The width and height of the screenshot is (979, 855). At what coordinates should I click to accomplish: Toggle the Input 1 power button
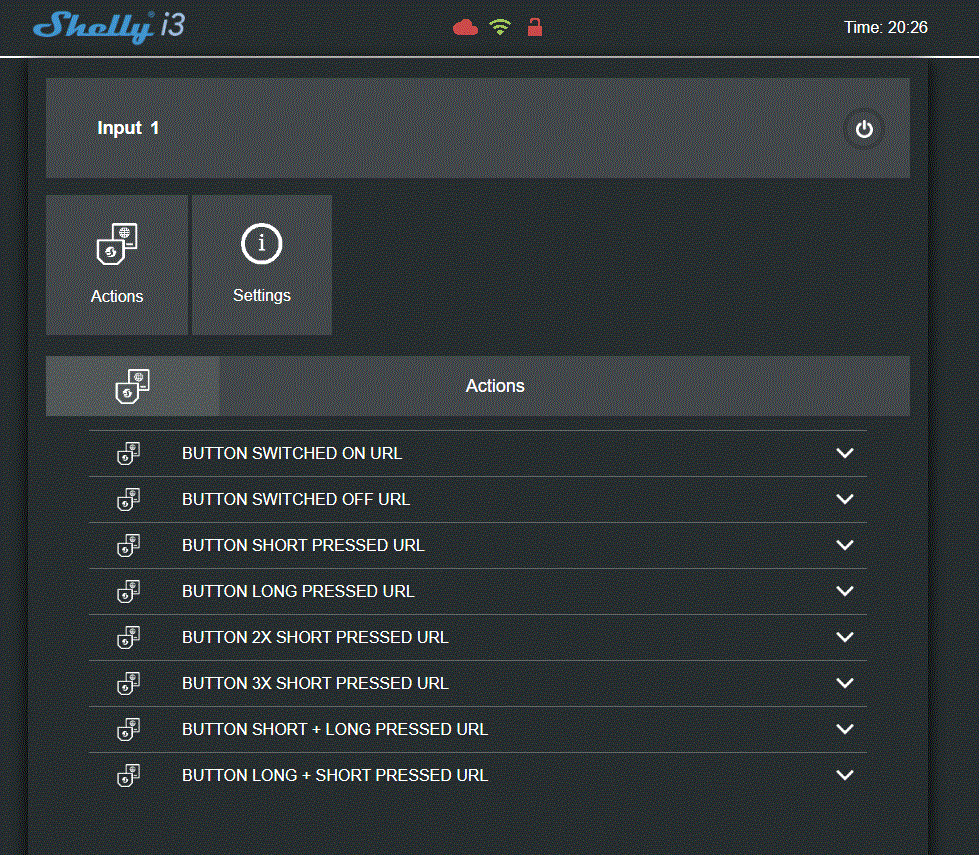pos(864,129)
